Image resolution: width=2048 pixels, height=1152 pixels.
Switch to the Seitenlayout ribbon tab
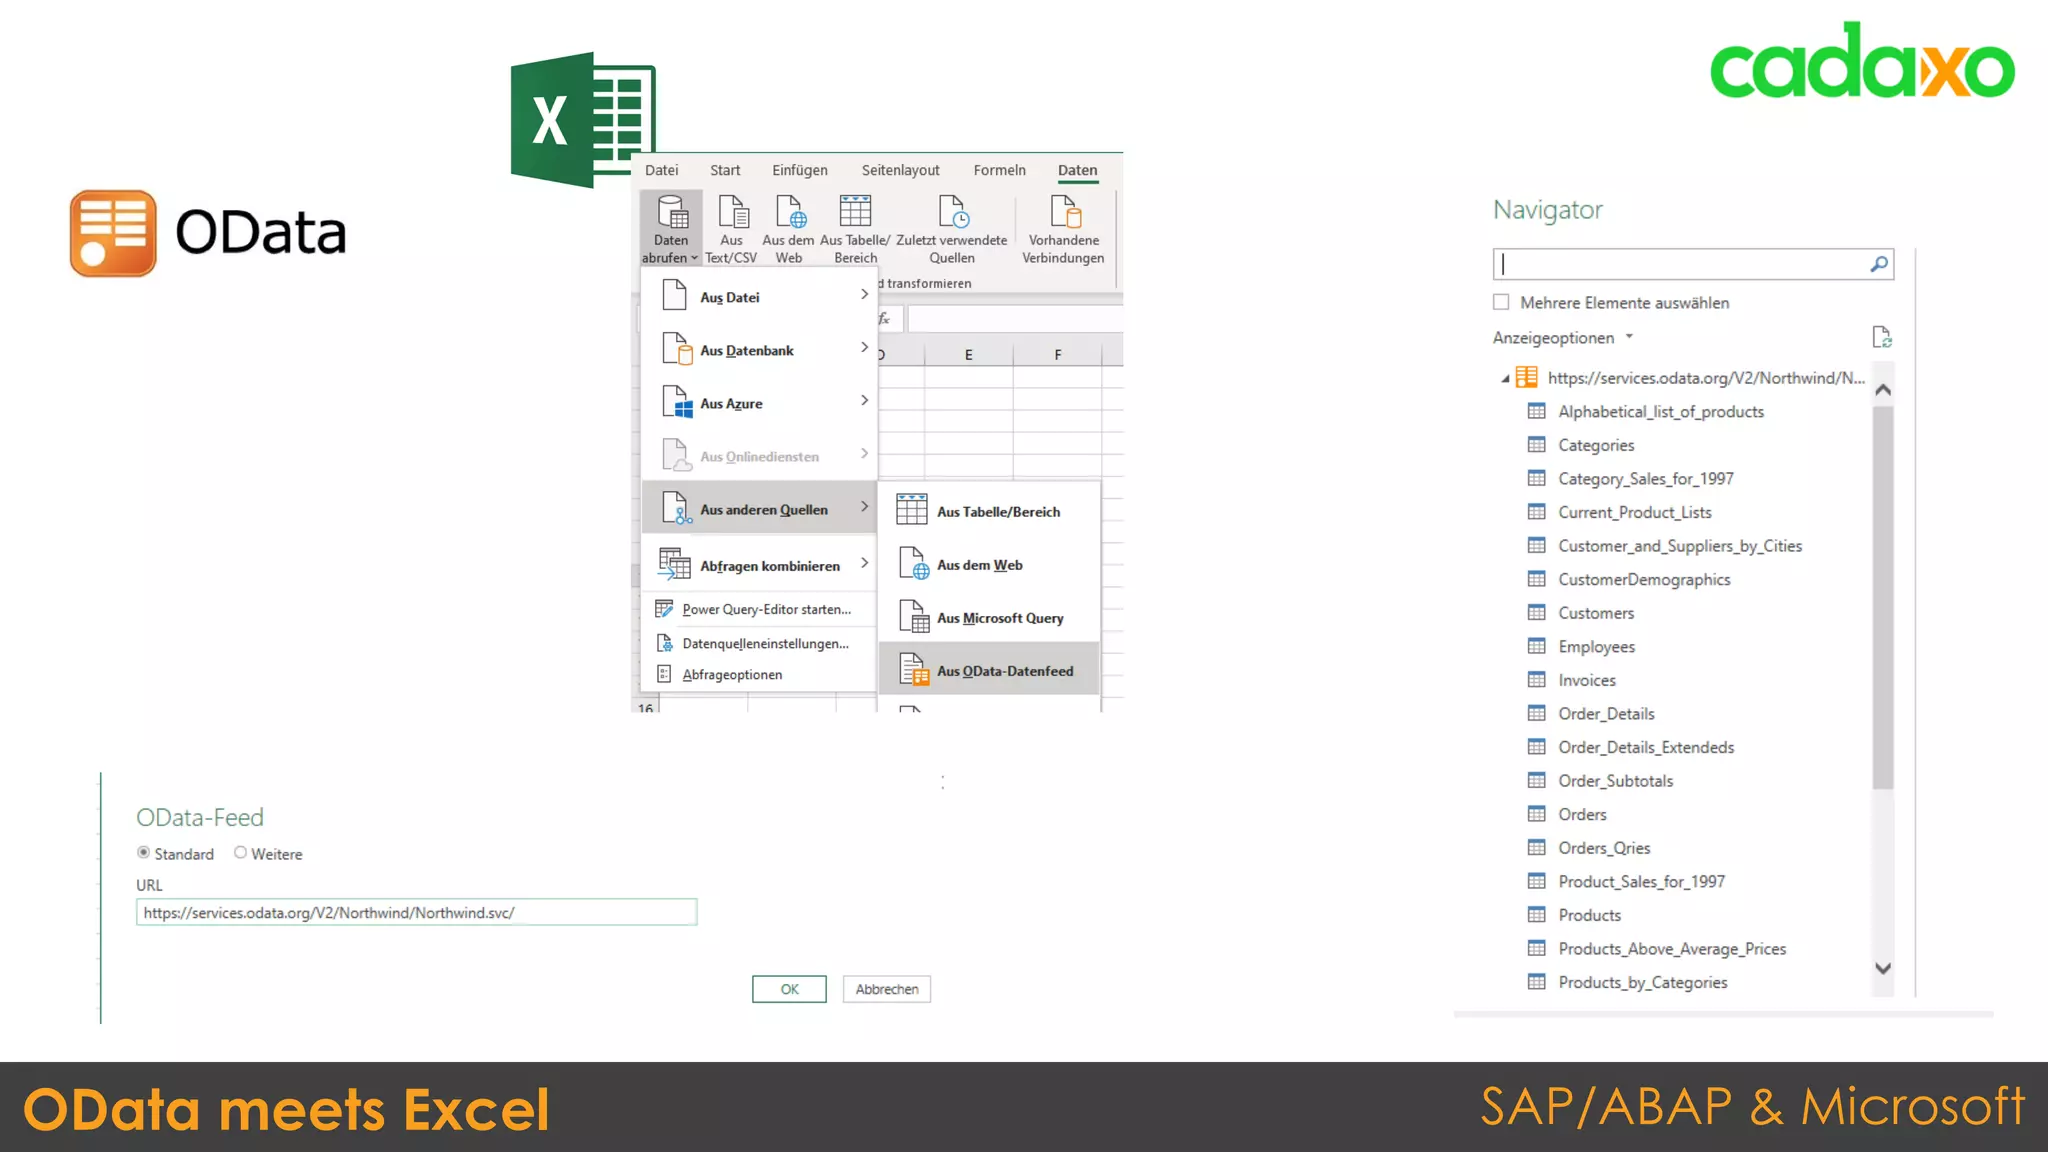pyautogui.click(x=900, y=170)
